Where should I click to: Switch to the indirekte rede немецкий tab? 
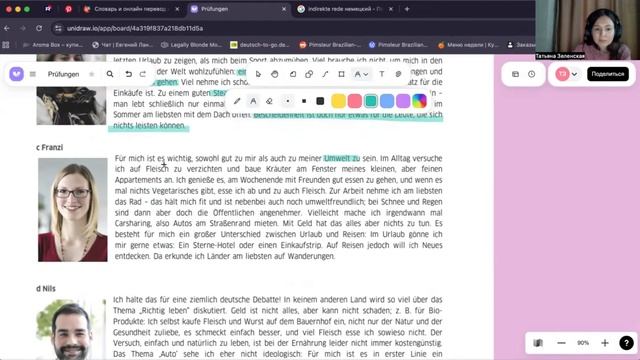pyautogui.click(x=345, y=9)
